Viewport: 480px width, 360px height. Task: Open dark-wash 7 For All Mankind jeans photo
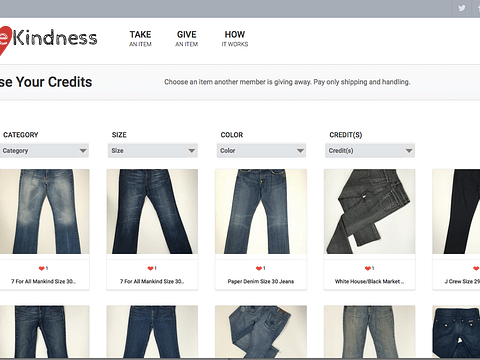pyautogui.click(x=152, y=211)
